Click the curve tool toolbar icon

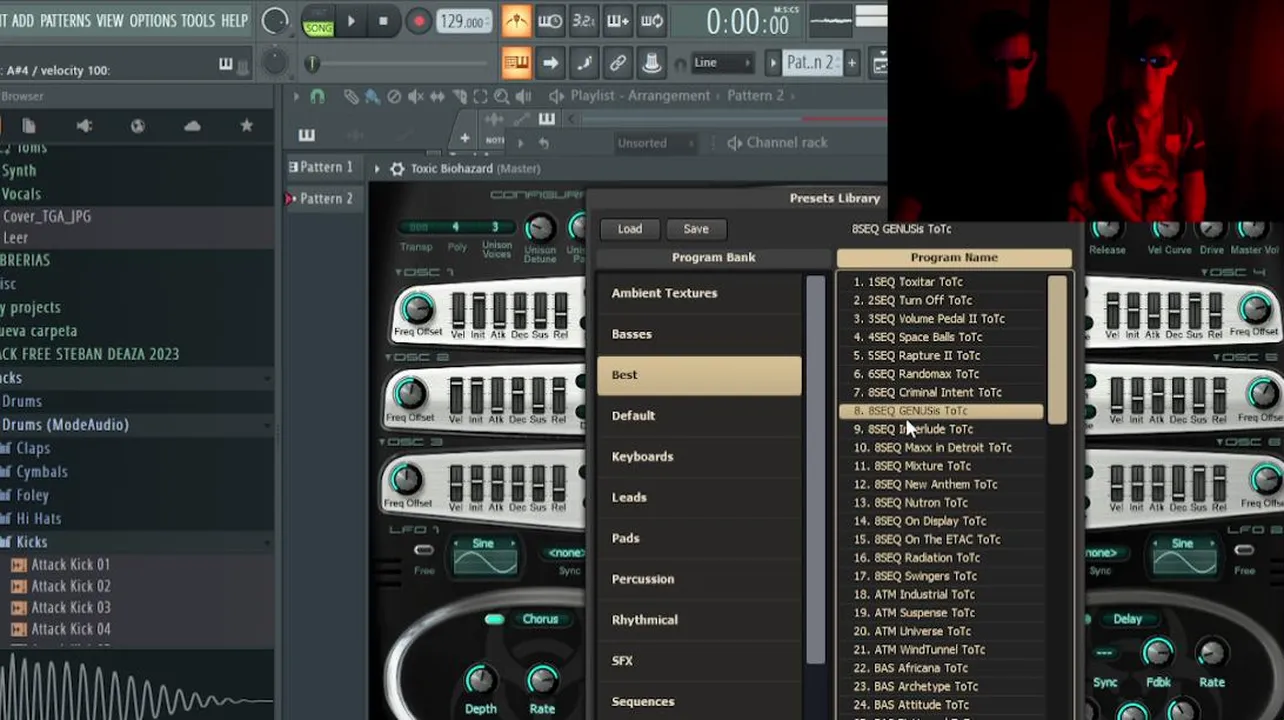click(584, 63)
